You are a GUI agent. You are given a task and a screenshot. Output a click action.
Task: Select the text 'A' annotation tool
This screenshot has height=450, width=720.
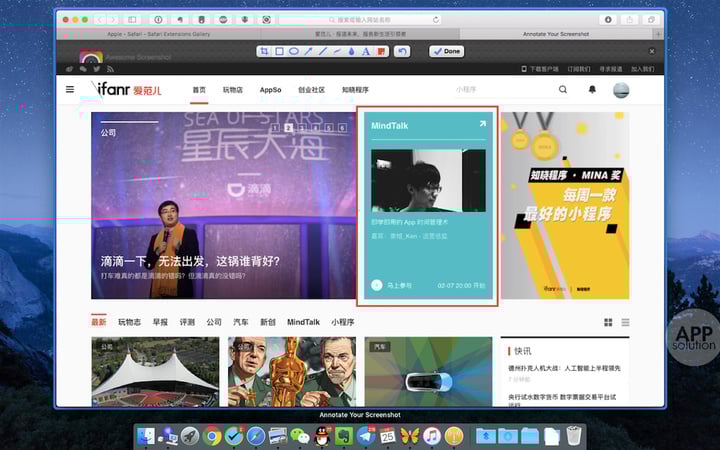(x=366, y=51)
